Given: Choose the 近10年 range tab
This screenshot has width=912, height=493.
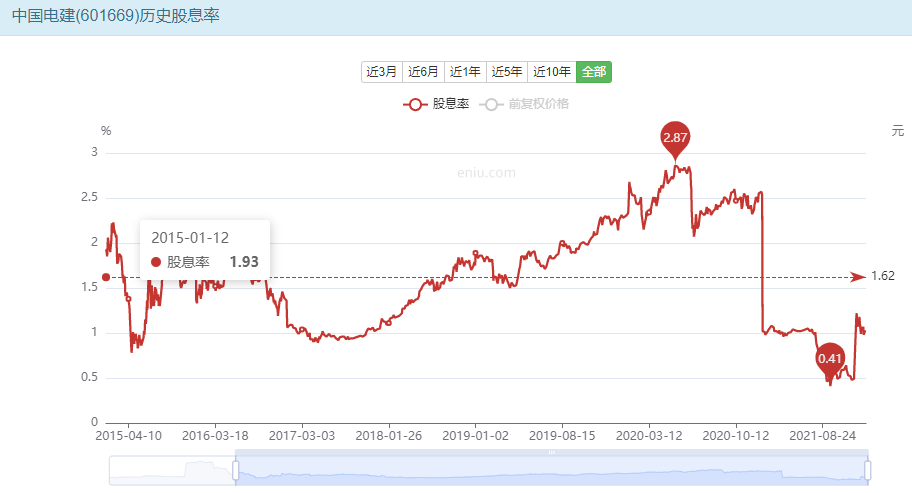Looking at the screenshot, I should point(552,72).
